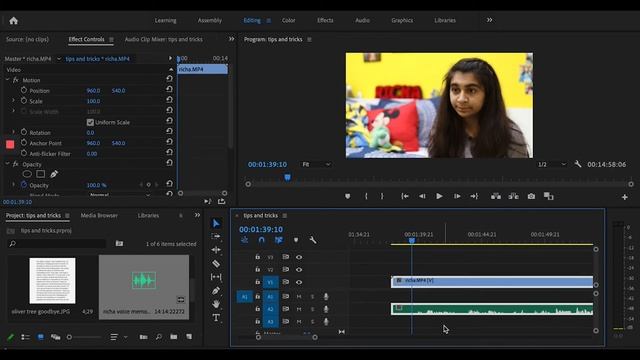Screen dimensions: 640x360
Task: Click Mark Out bracket
Action: (382, 196)
